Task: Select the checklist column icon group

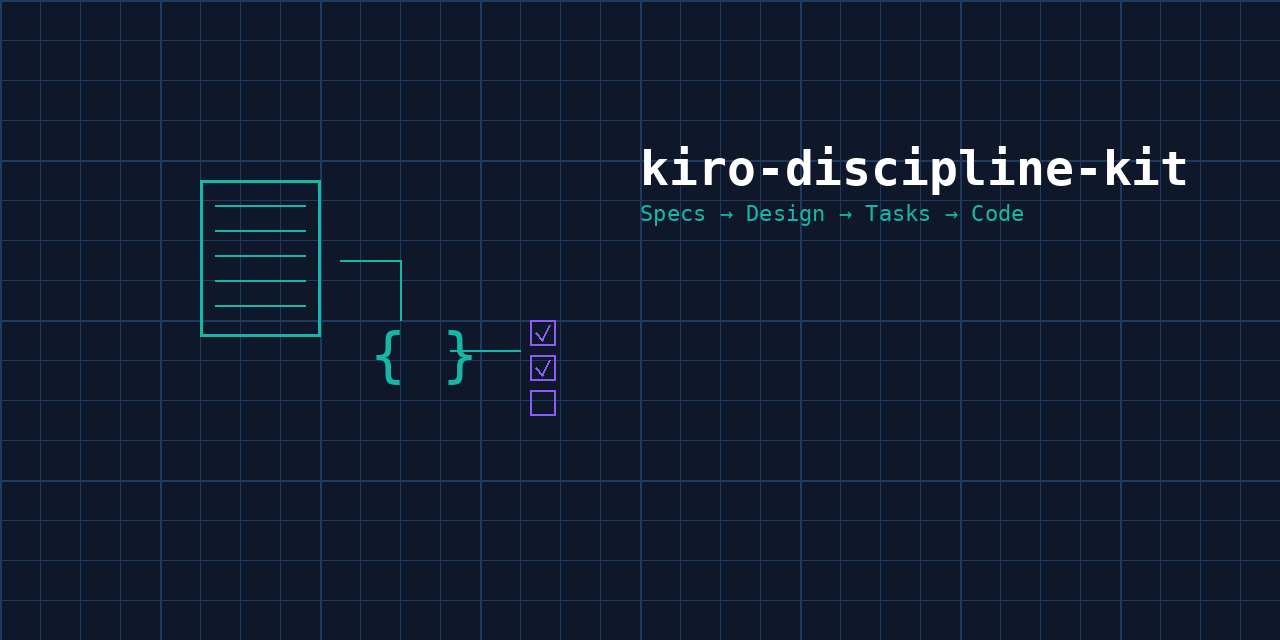Action: coord(542,368)
